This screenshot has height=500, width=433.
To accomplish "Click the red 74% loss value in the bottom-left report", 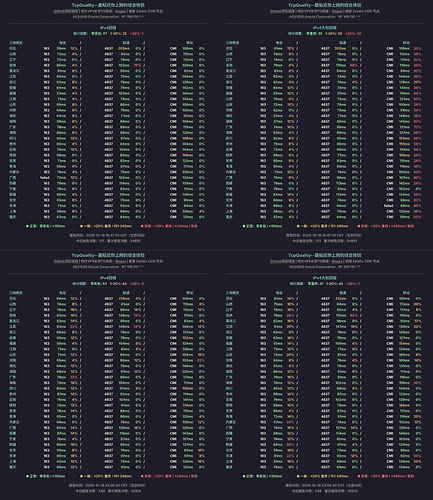I will coord(137,315).
